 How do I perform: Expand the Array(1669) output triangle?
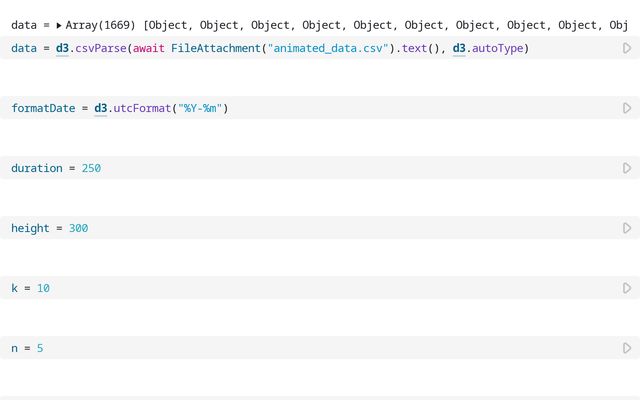[x=59, y=25]
